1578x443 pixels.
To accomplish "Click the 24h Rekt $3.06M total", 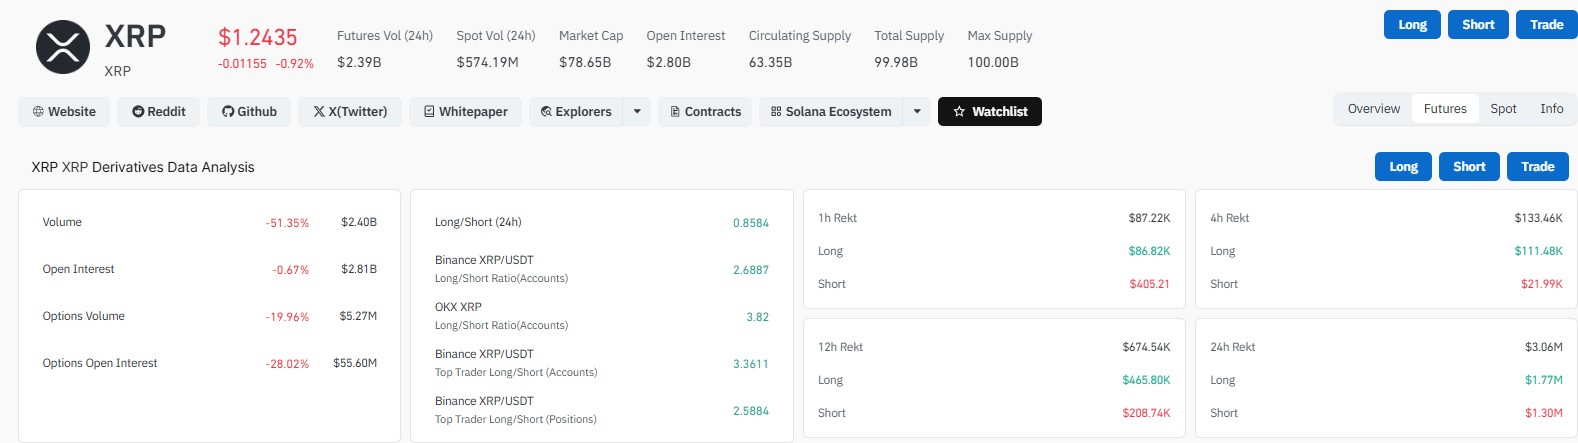I will 1544,347.
